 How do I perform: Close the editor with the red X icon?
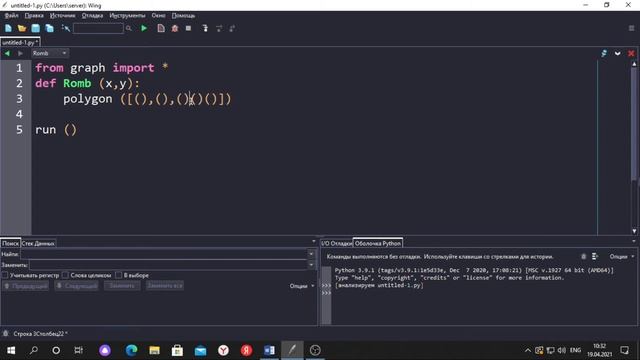coord(631,53)
